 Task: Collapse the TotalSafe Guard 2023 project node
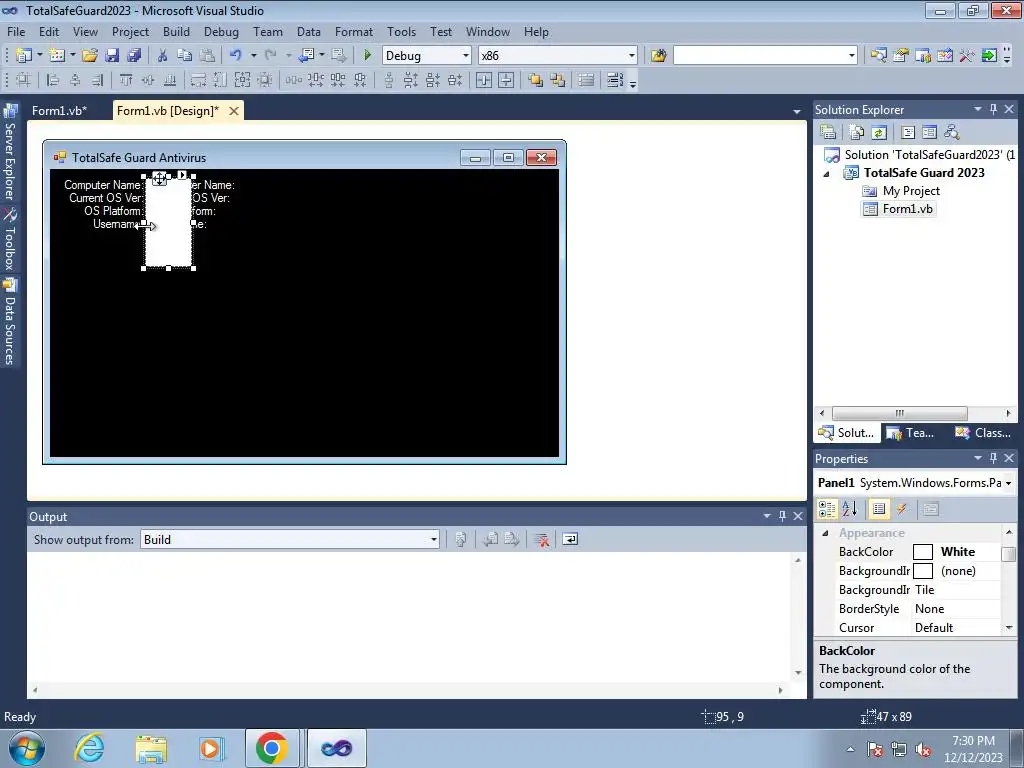tap(826, 174)
